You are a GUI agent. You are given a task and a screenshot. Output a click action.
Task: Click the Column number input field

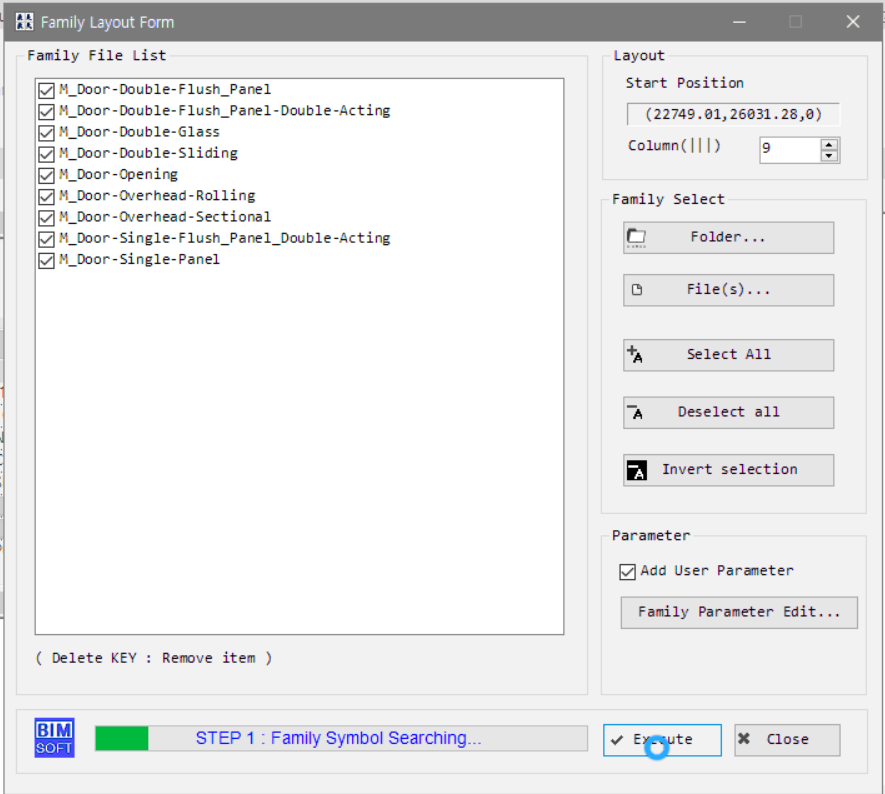pyautogui.click(x=790, y=150)
